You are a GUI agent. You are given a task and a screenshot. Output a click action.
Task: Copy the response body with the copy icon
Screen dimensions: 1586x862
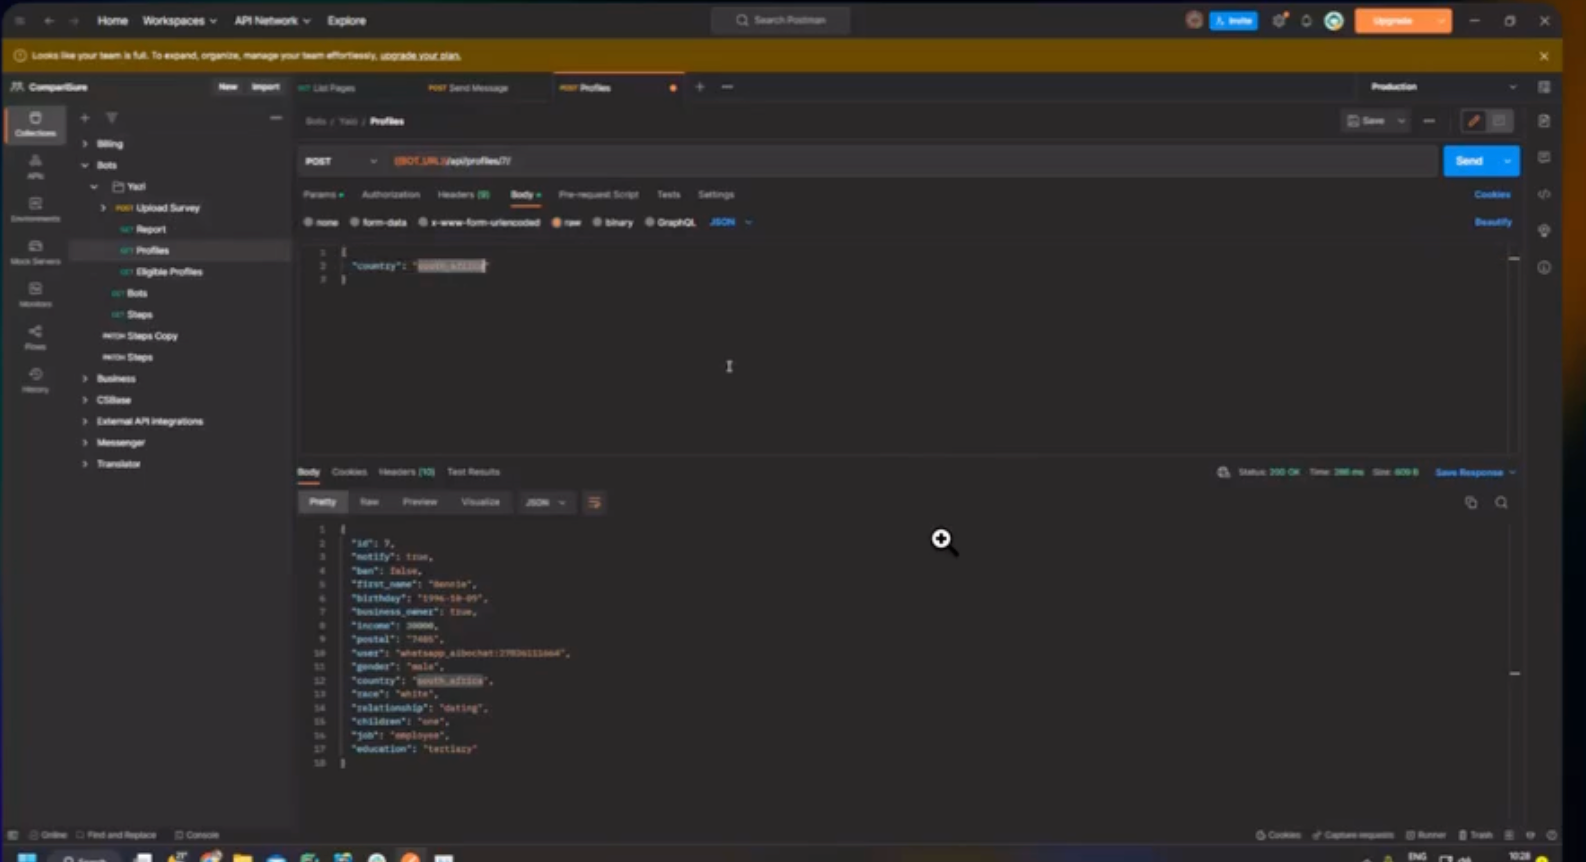pyautogui.click(x=1471, y=503)
